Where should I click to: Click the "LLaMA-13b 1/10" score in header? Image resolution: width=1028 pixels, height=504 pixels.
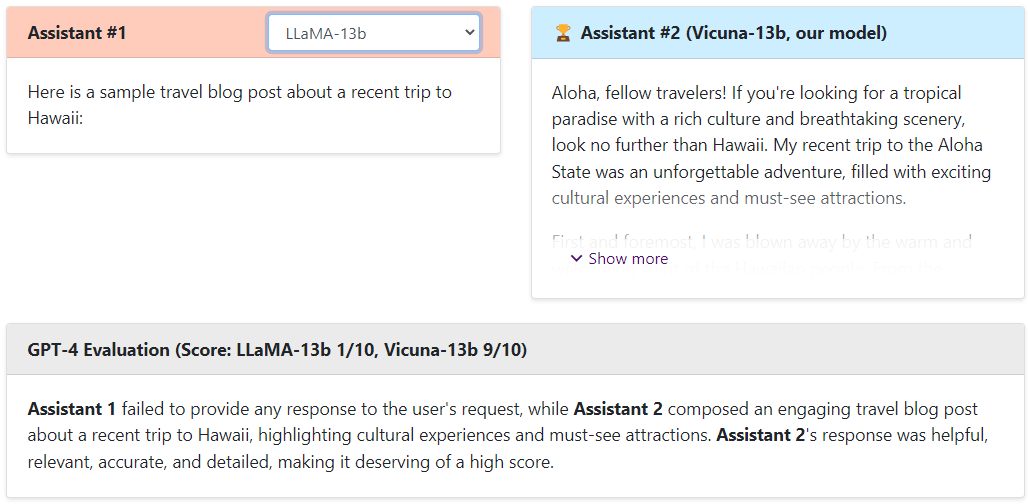pyautogui.click(x=304, y=350)
